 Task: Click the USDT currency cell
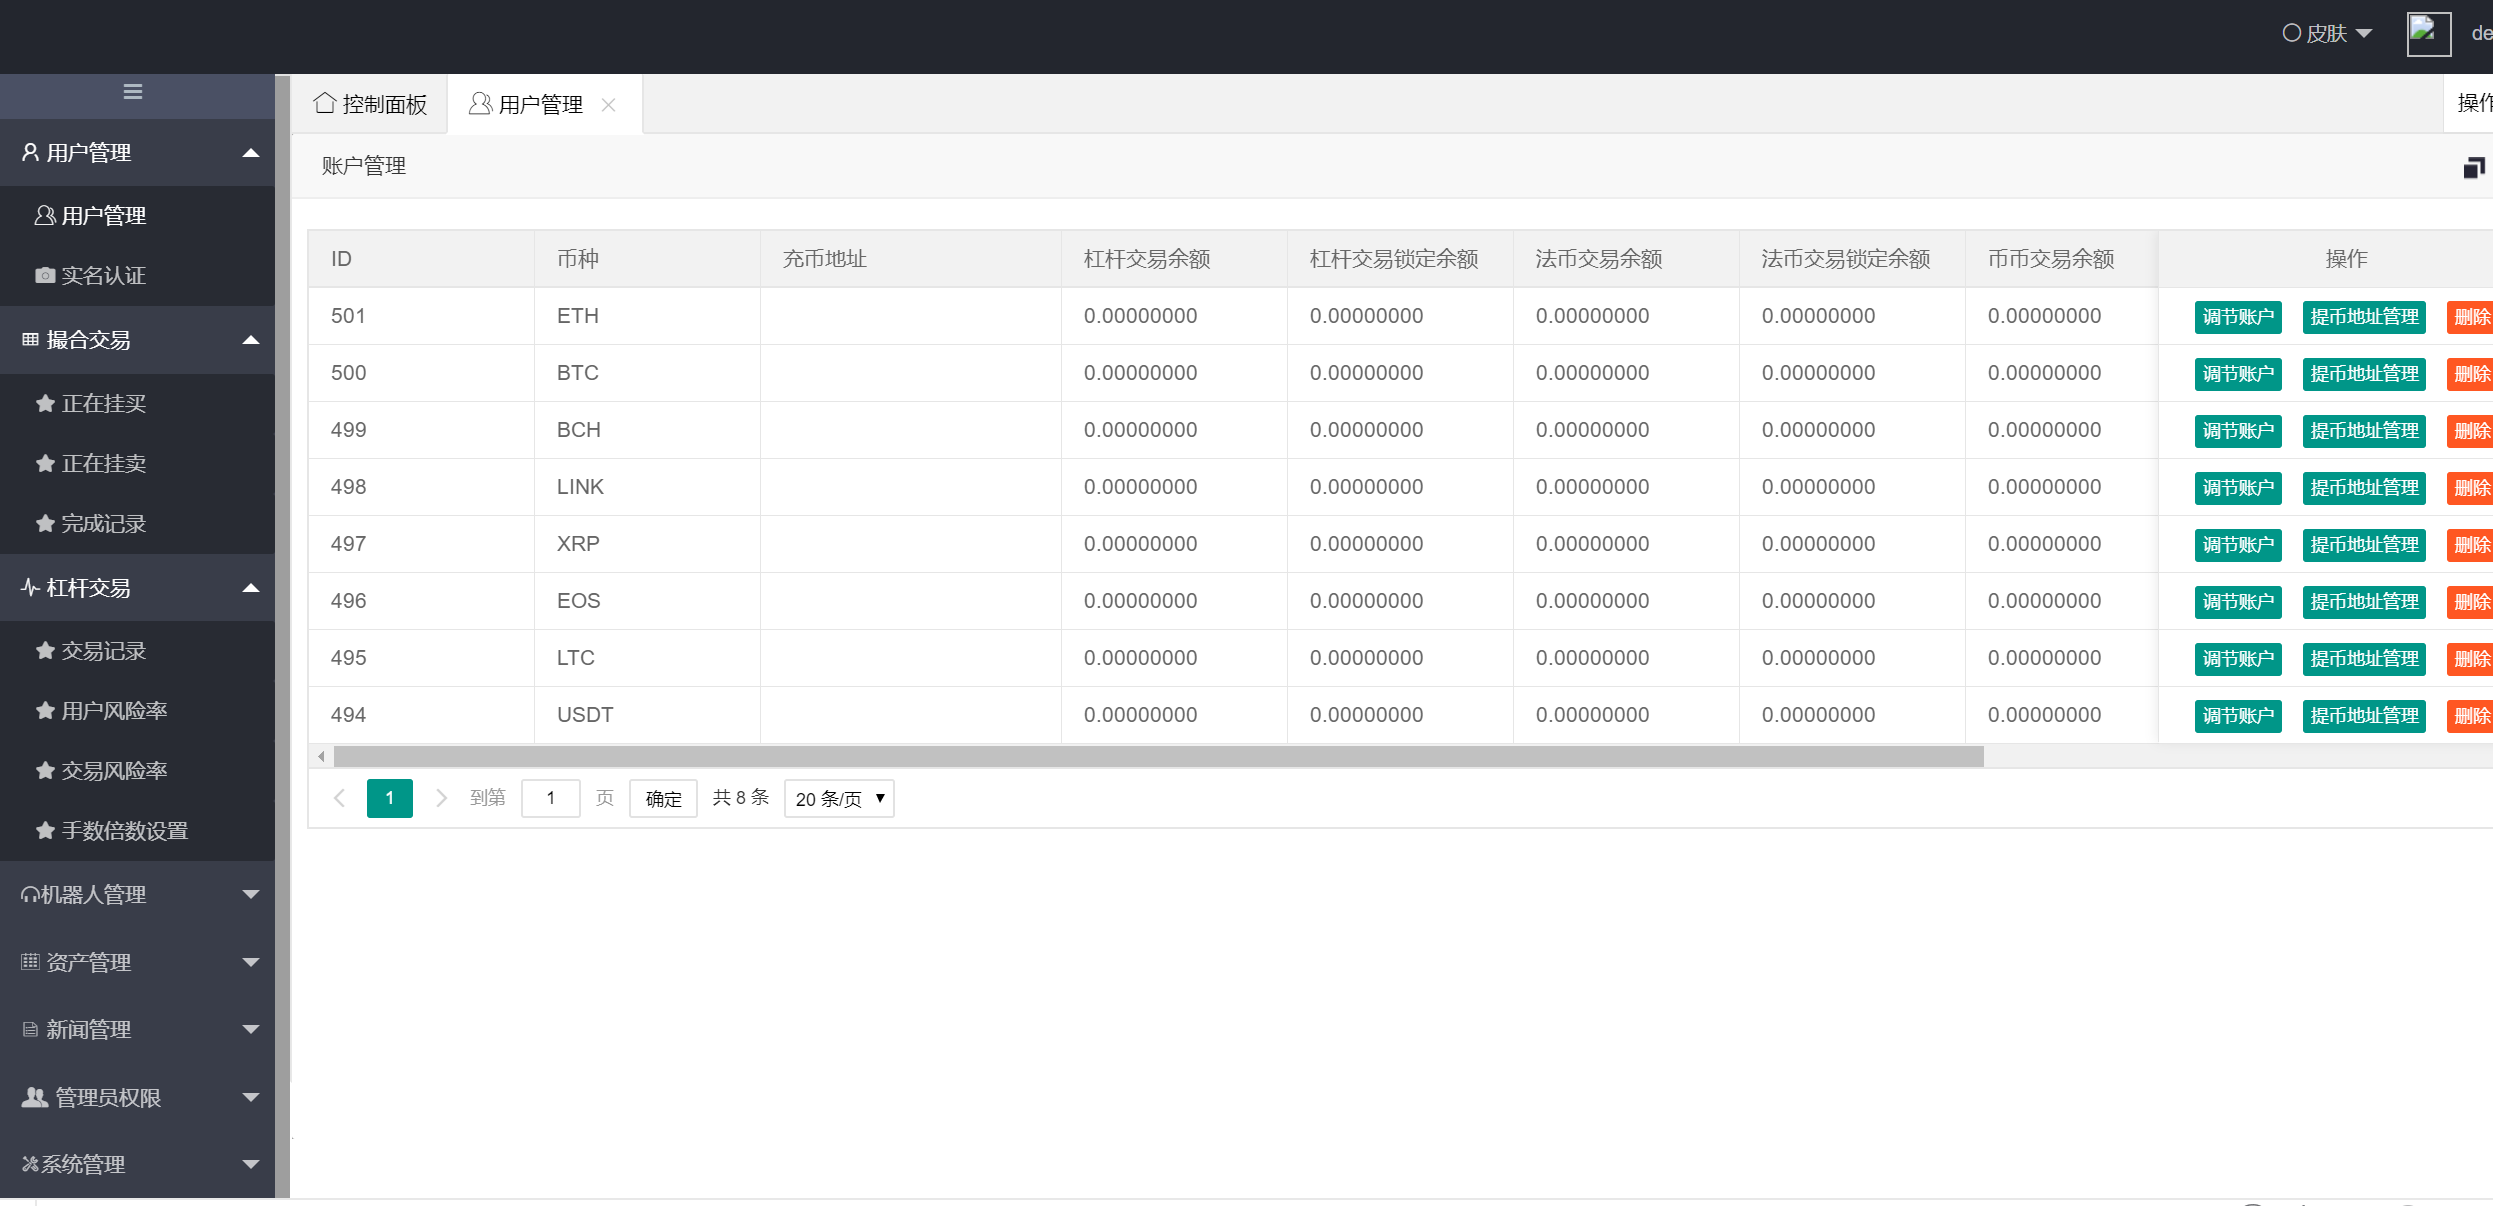tap(647, 715)
